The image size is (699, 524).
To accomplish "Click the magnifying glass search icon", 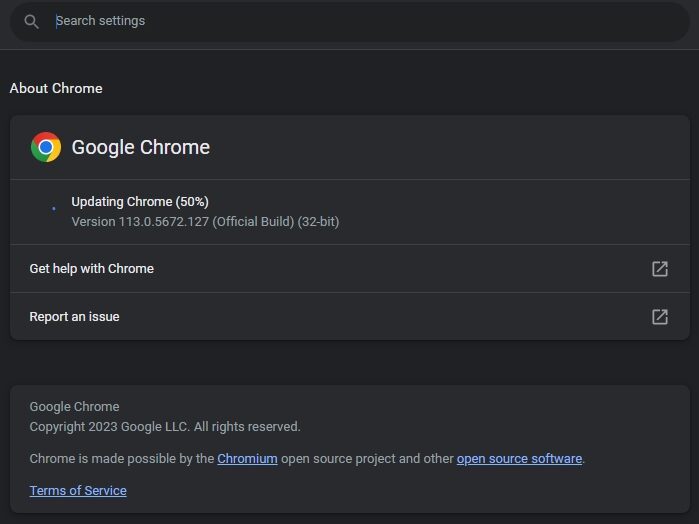I will click(x=32, y=21).
